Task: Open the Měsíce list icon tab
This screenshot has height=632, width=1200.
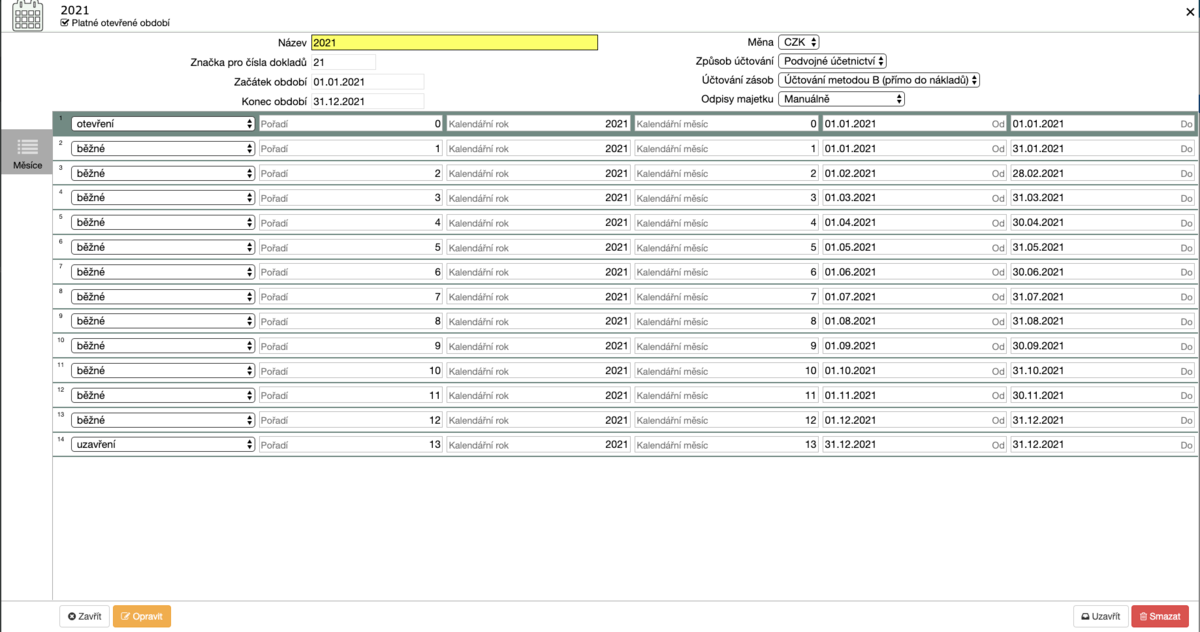Action: 27,153
